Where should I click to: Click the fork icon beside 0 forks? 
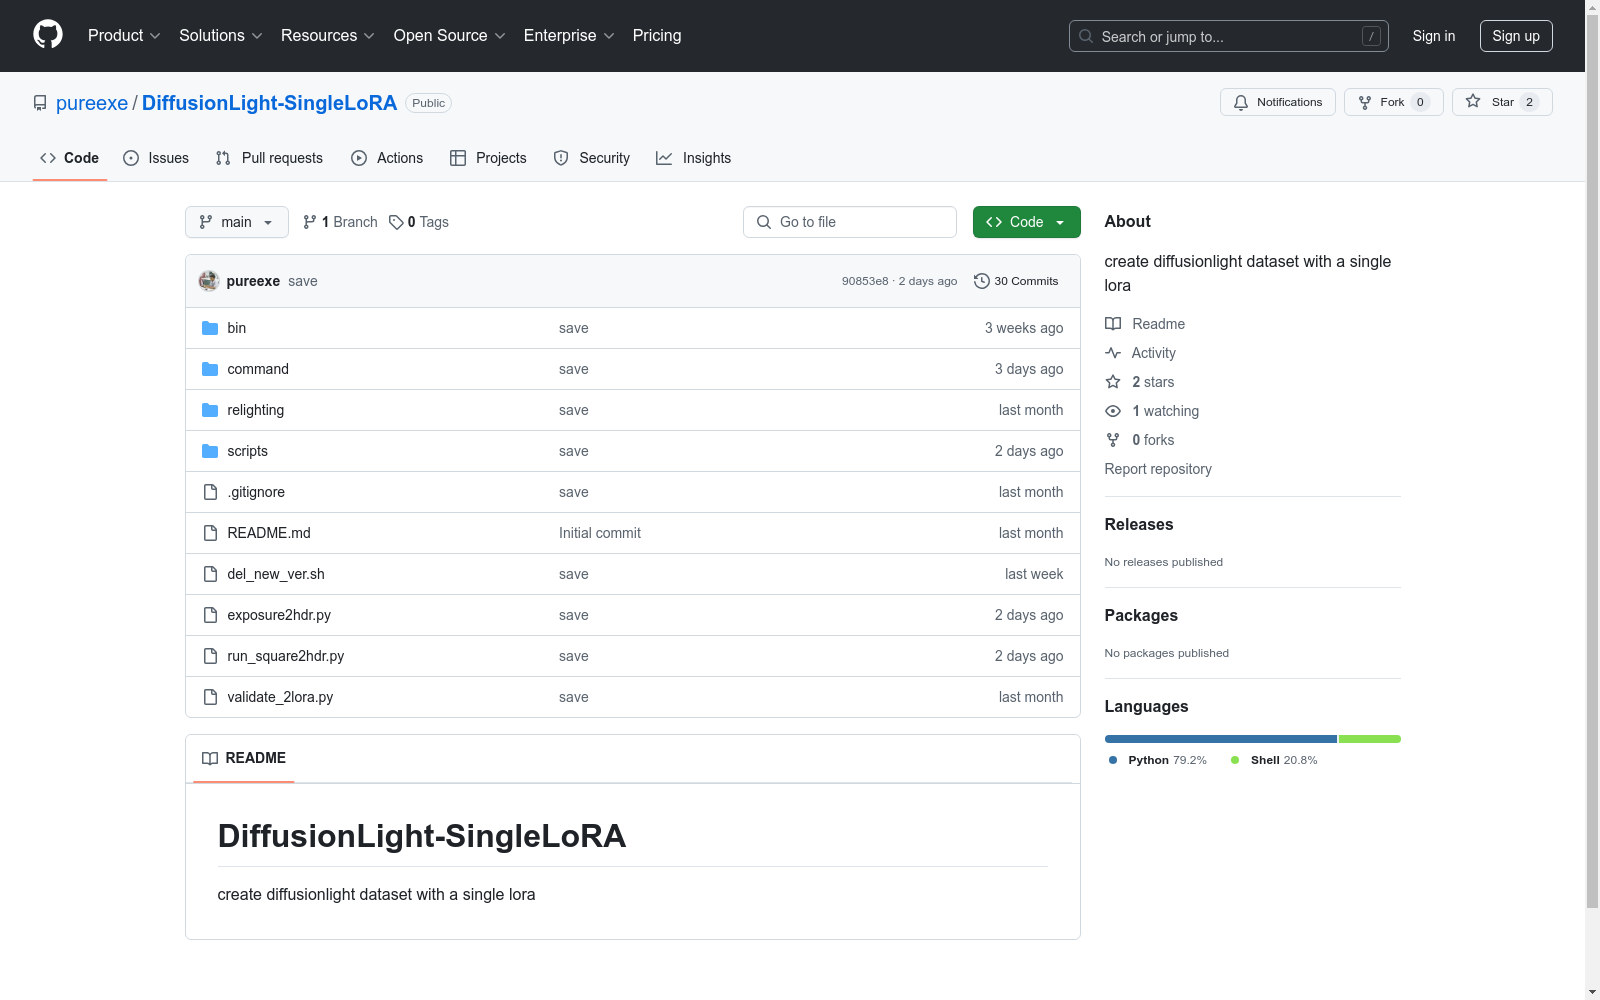point(1113,440)
